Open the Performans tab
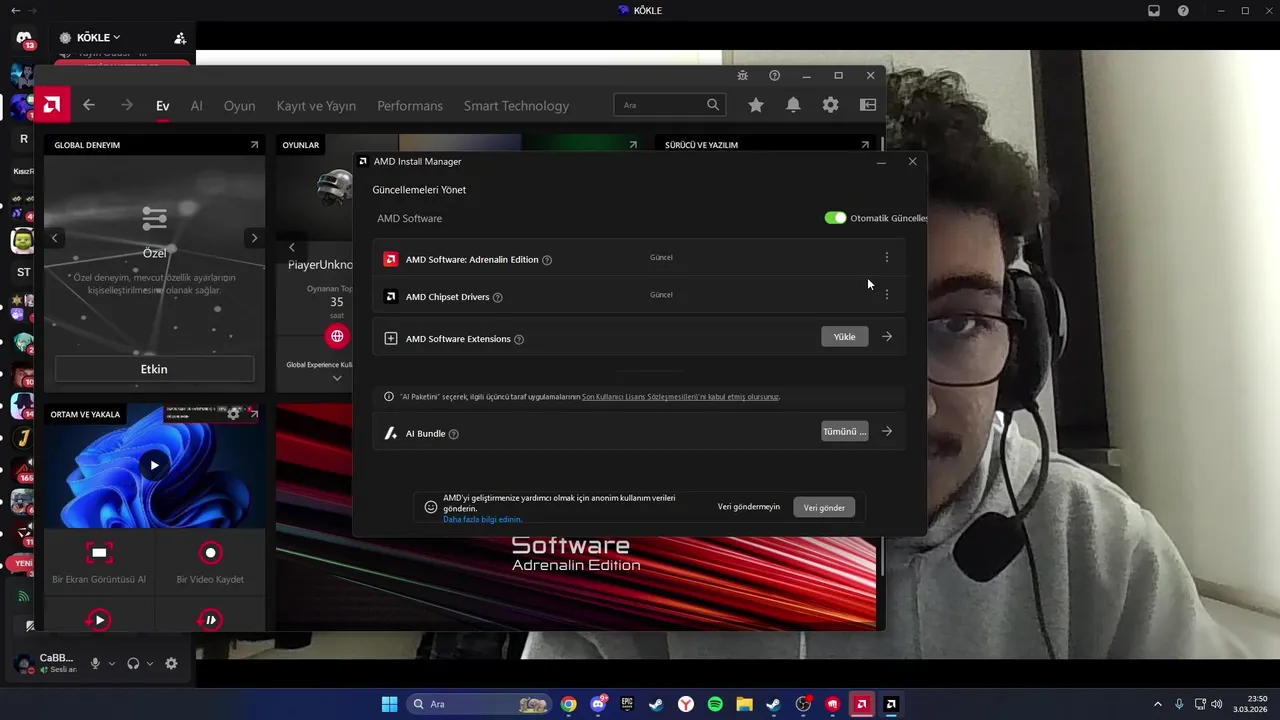Screen dimensions: 1280x720 [410, 106]
